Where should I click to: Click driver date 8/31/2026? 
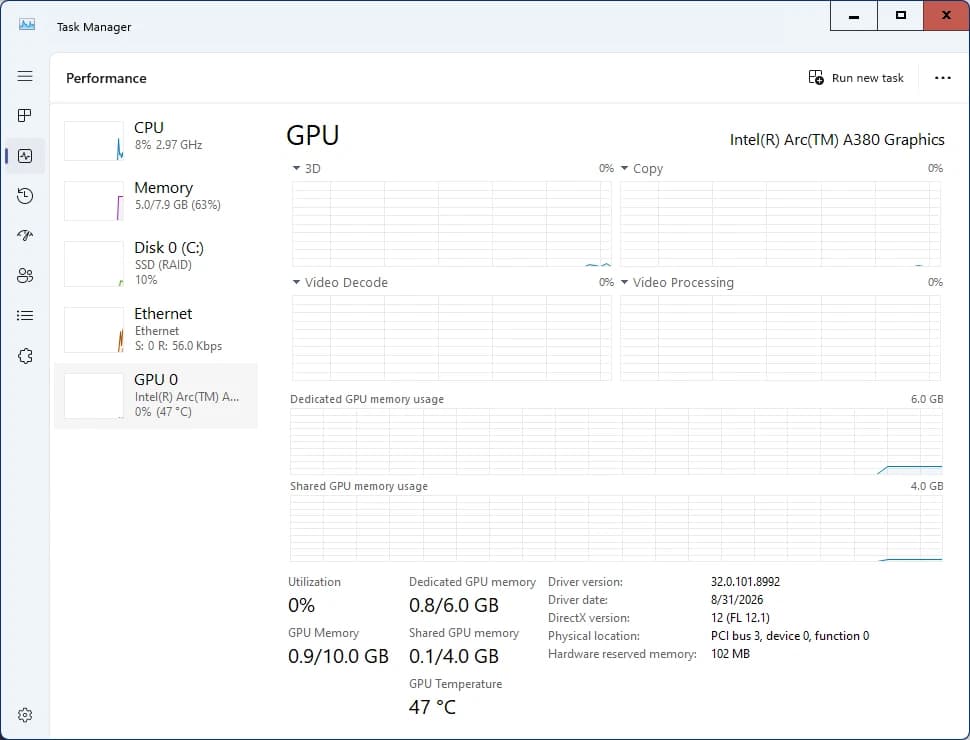737,600
